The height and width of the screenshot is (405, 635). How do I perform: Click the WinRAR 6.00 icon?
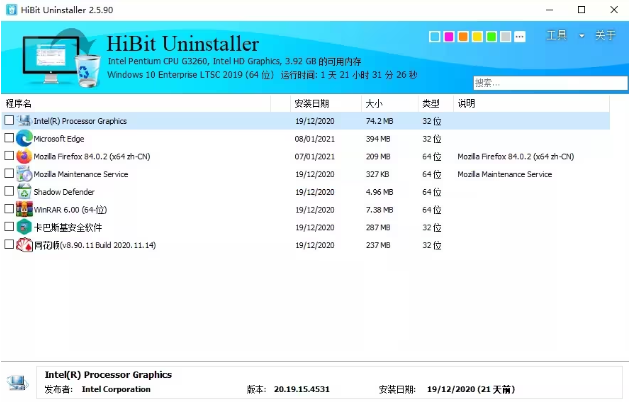coord(24,209)
